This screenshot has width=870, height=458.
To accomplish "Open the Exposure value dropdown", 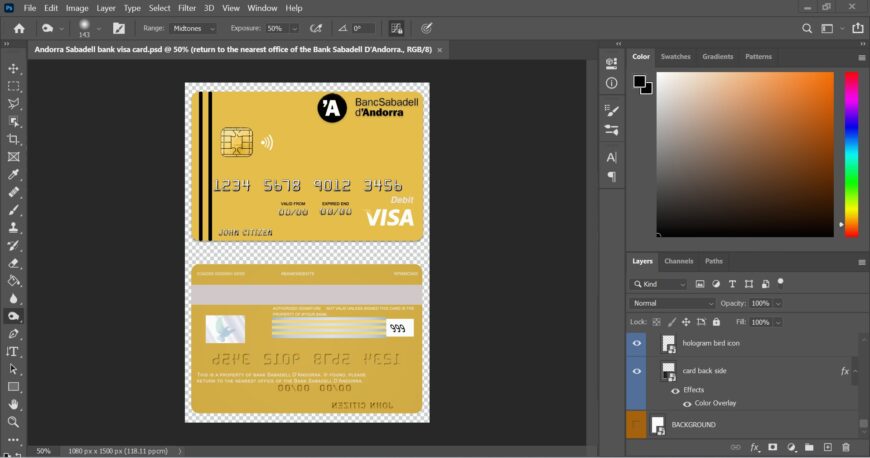I will pos(295,28).
